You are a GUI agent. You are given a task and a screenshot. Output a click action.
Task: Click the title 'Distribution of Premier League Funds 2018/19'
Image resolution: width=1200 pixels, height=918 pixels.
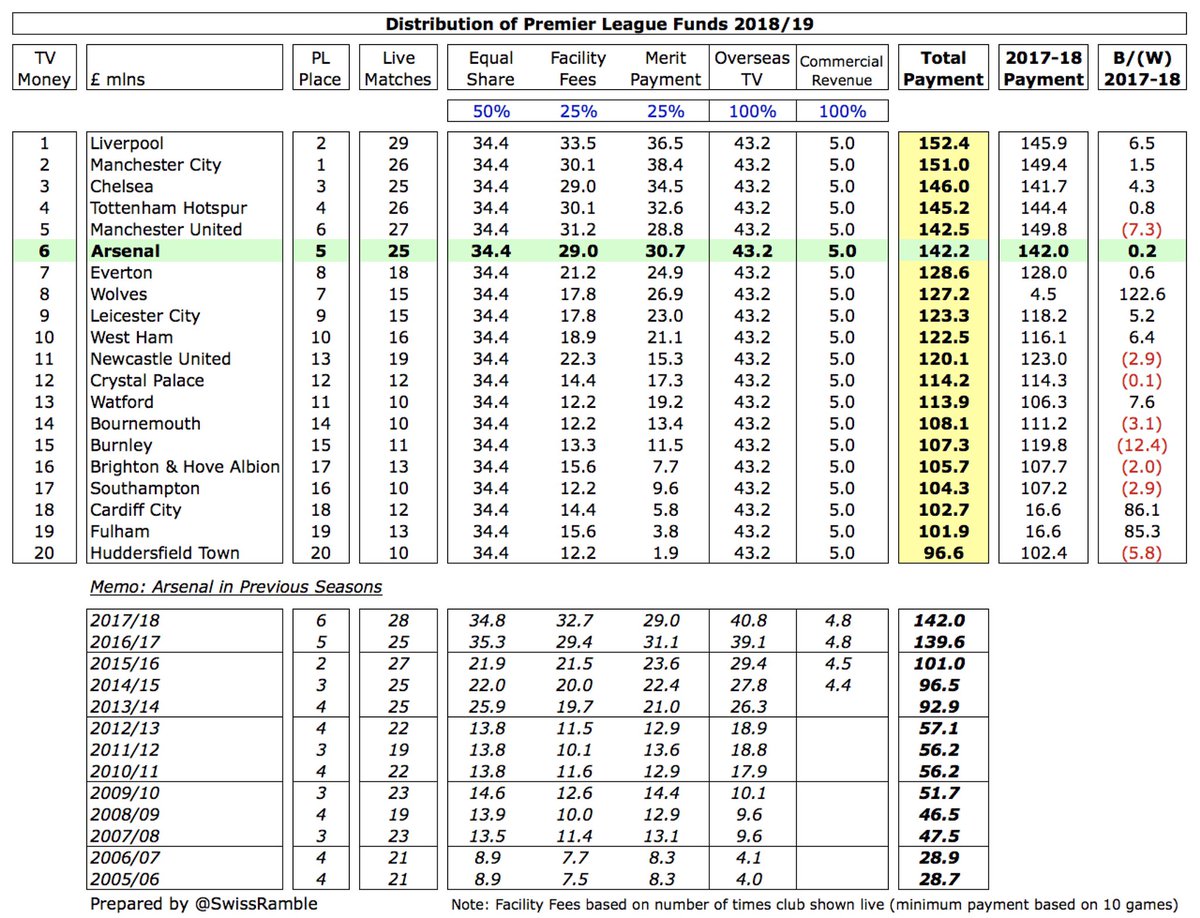[x=600, y=24]
